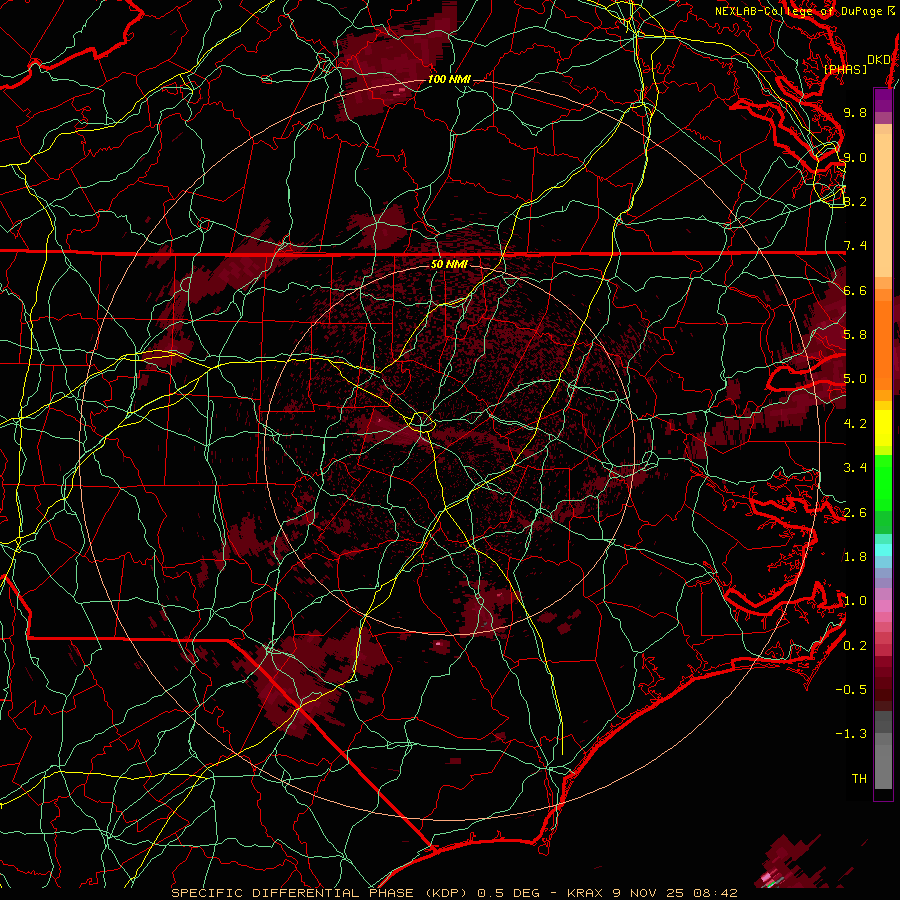Click the KRAX radar site circle marker

pyautogui.click(x=422, y=421)
